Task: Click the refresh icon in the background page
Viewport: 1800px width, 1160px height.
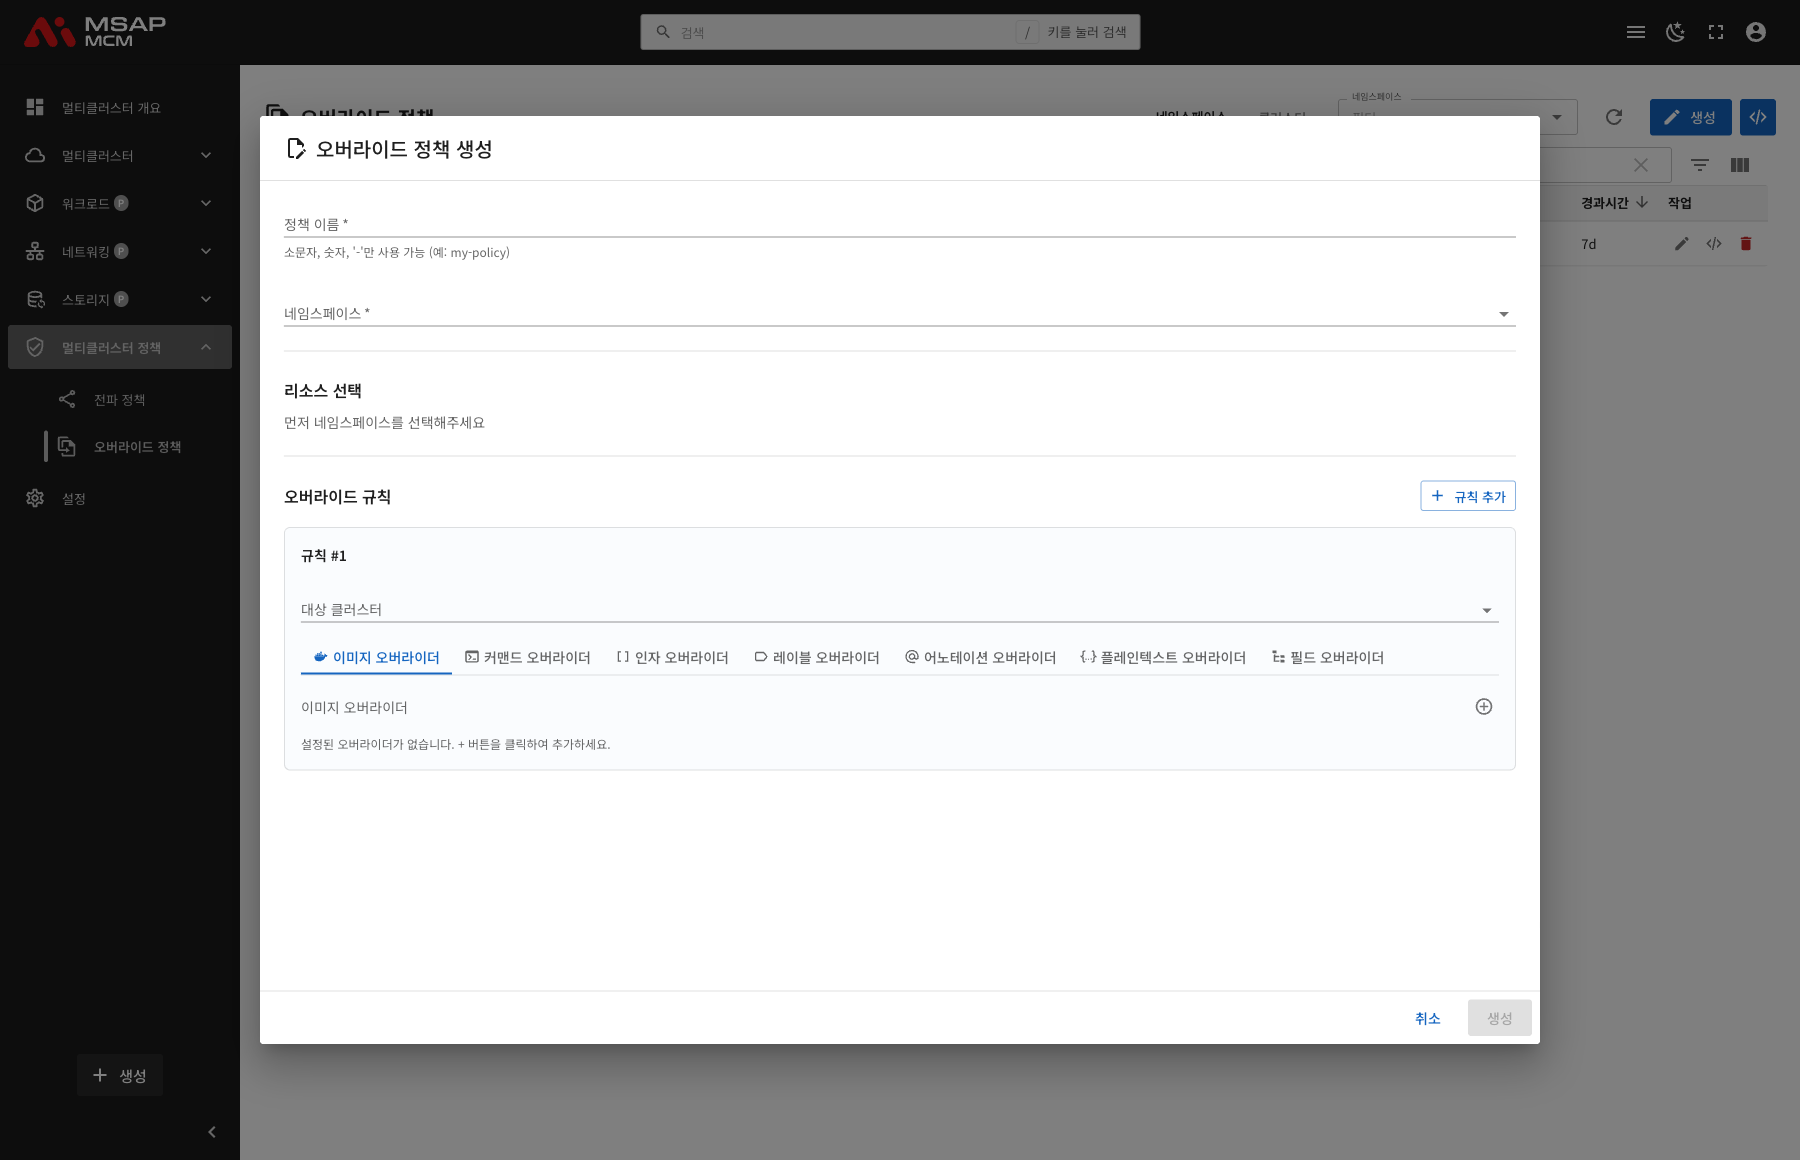Action: tap(1614, 117)
